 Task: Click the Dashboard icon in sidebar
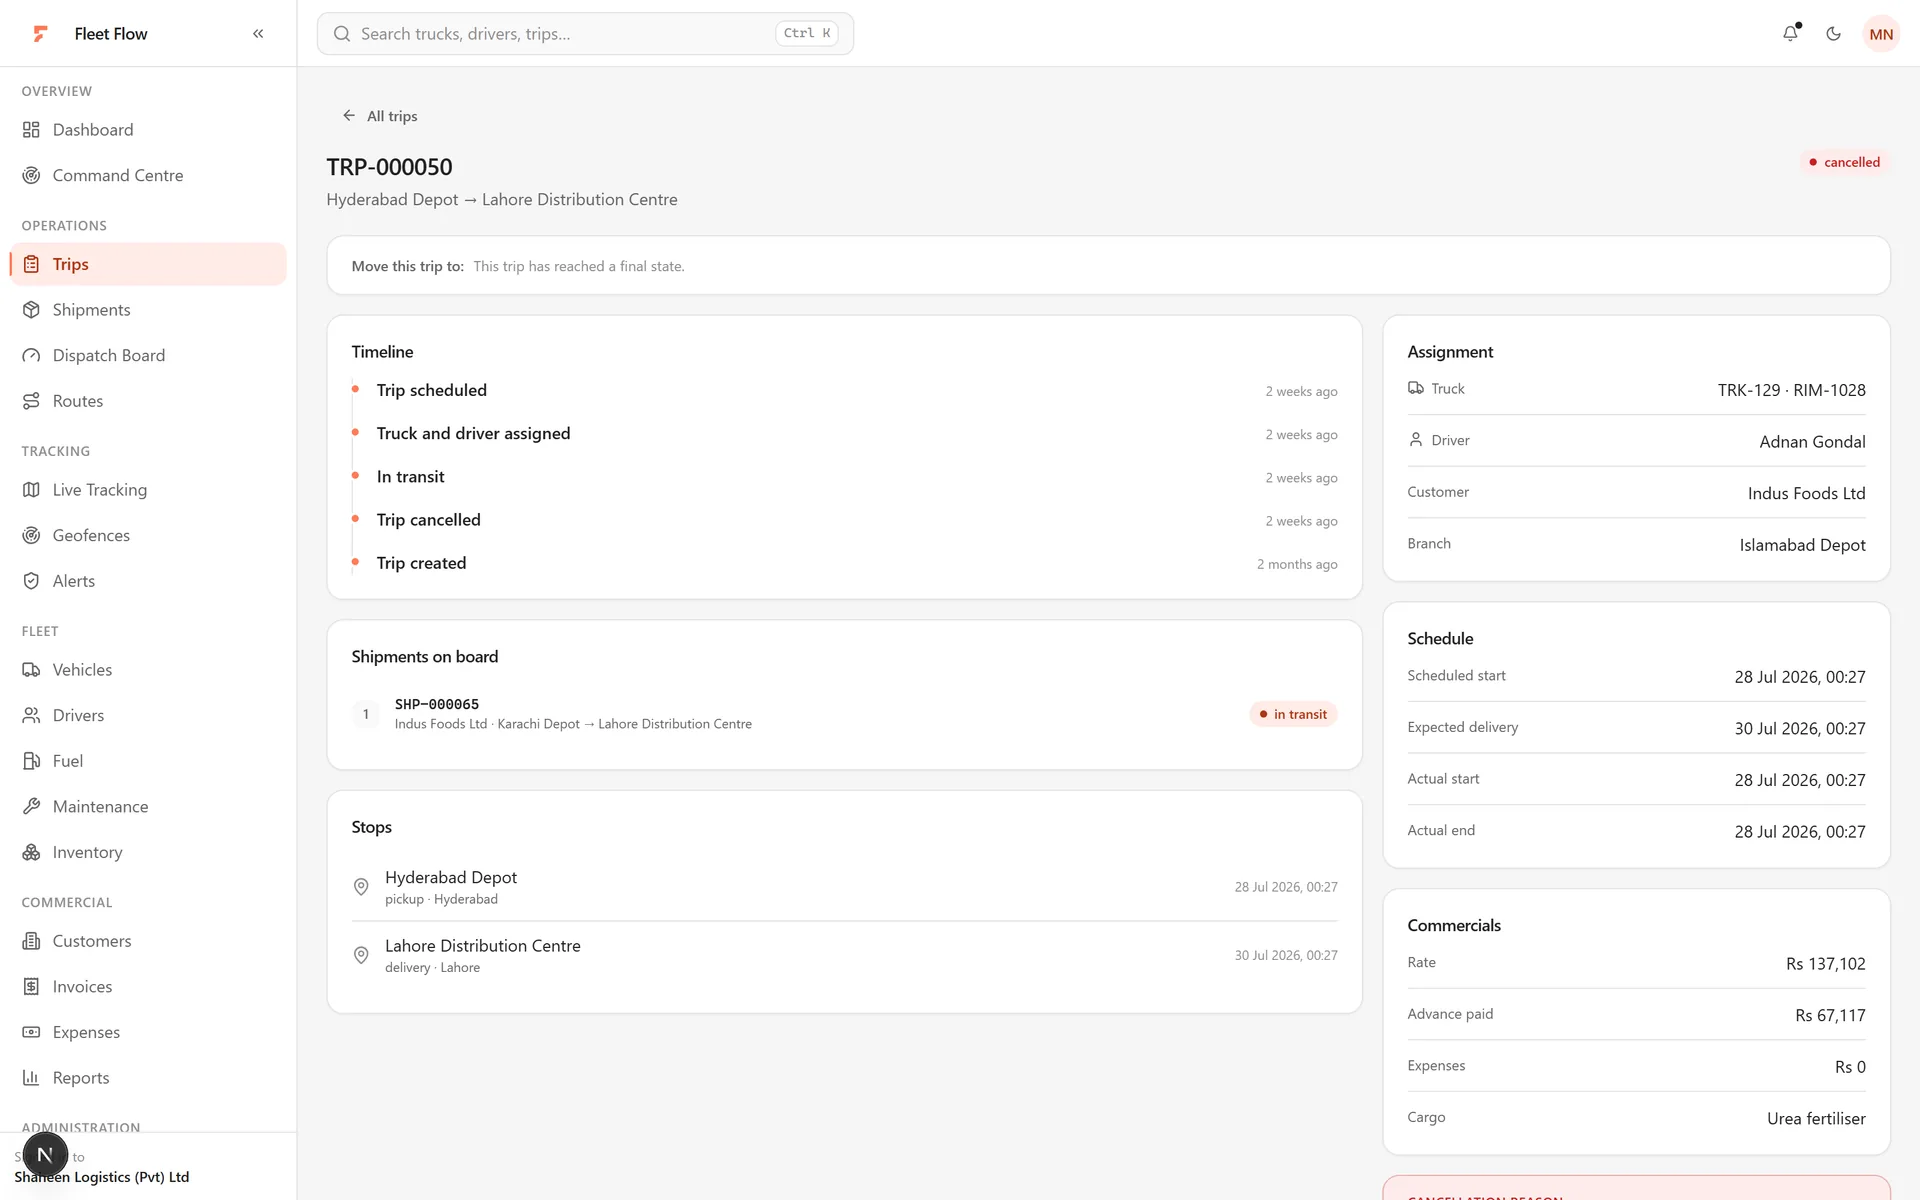(x=32, y=130)
